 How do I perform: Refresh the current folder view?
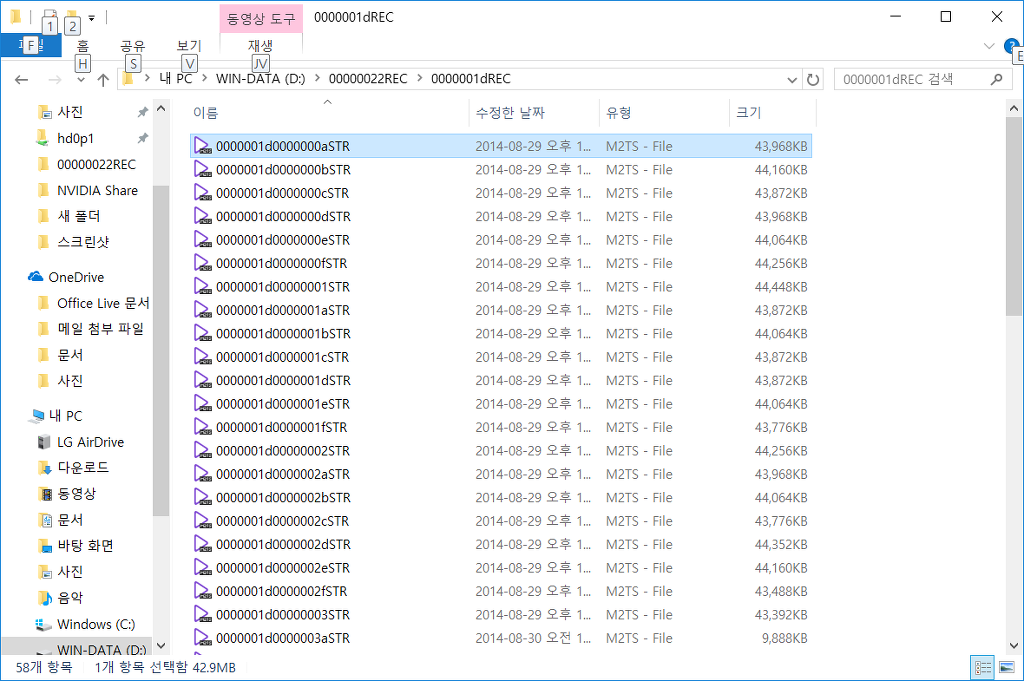813,80
